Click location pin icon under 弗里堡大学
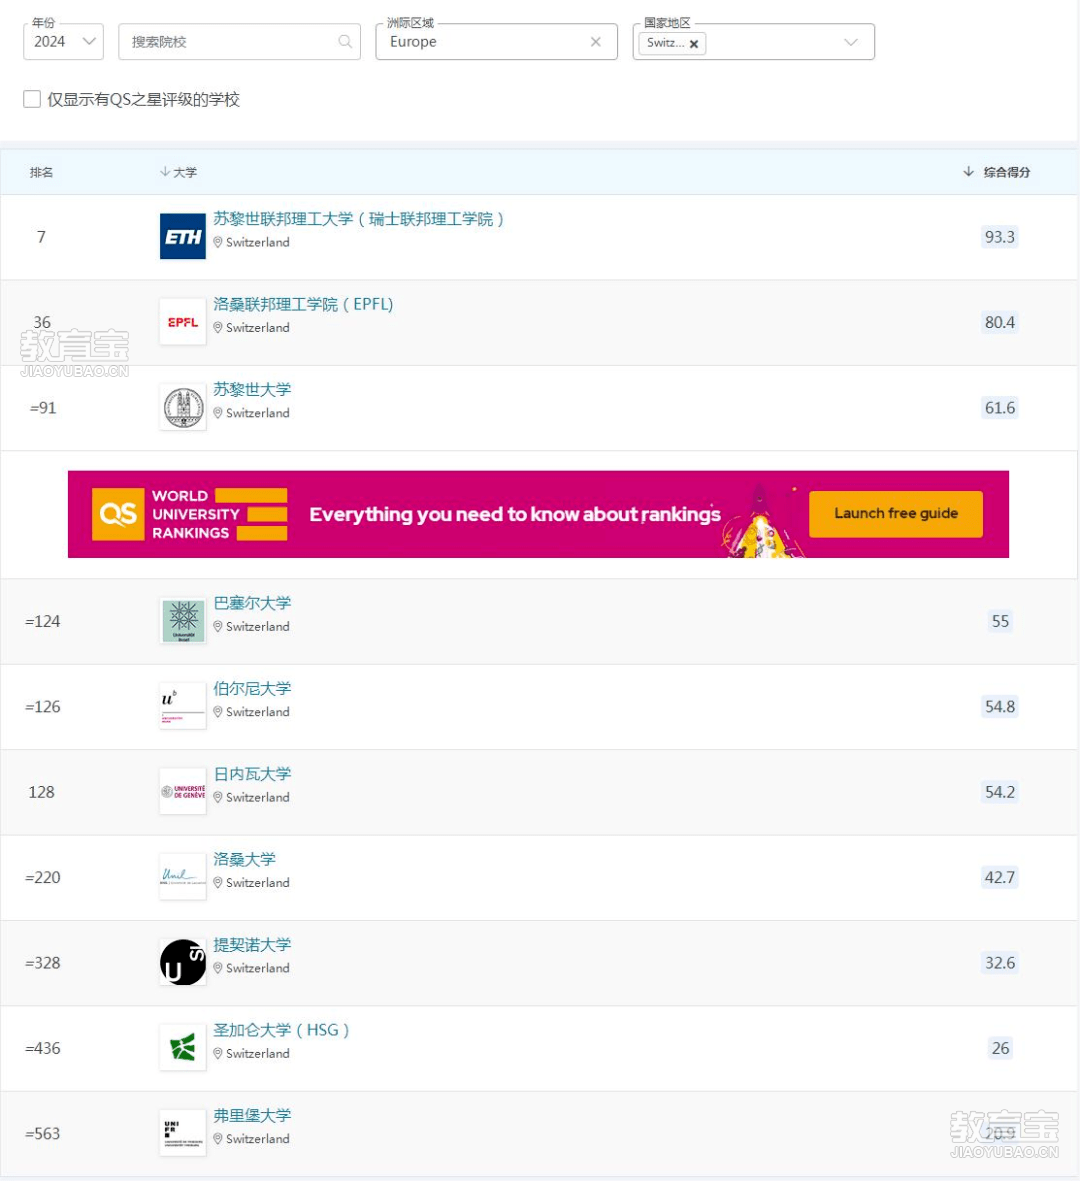This screenshot has width=1080, height=1181. pos(218,1138)
